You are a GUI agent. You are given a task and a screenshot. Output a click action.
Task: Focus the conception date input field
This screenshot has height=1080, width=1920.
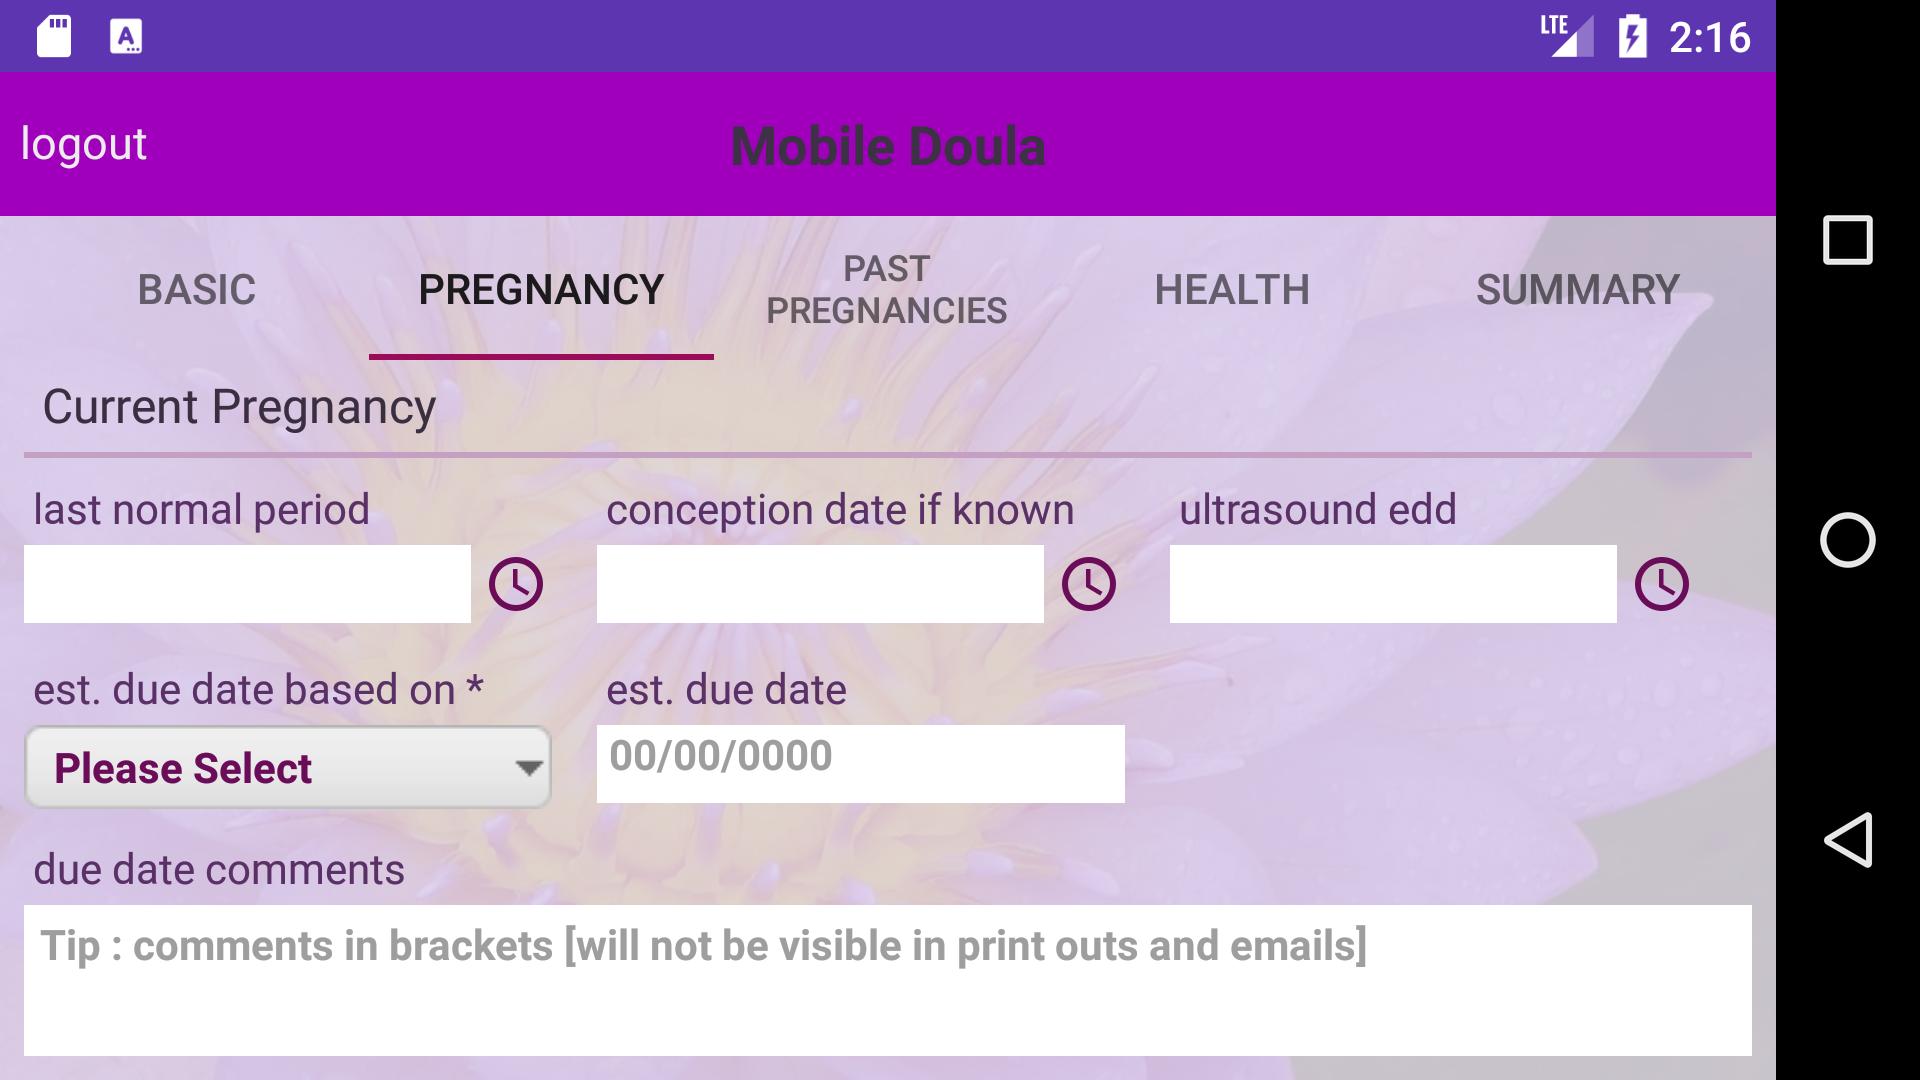coord(820,584)
